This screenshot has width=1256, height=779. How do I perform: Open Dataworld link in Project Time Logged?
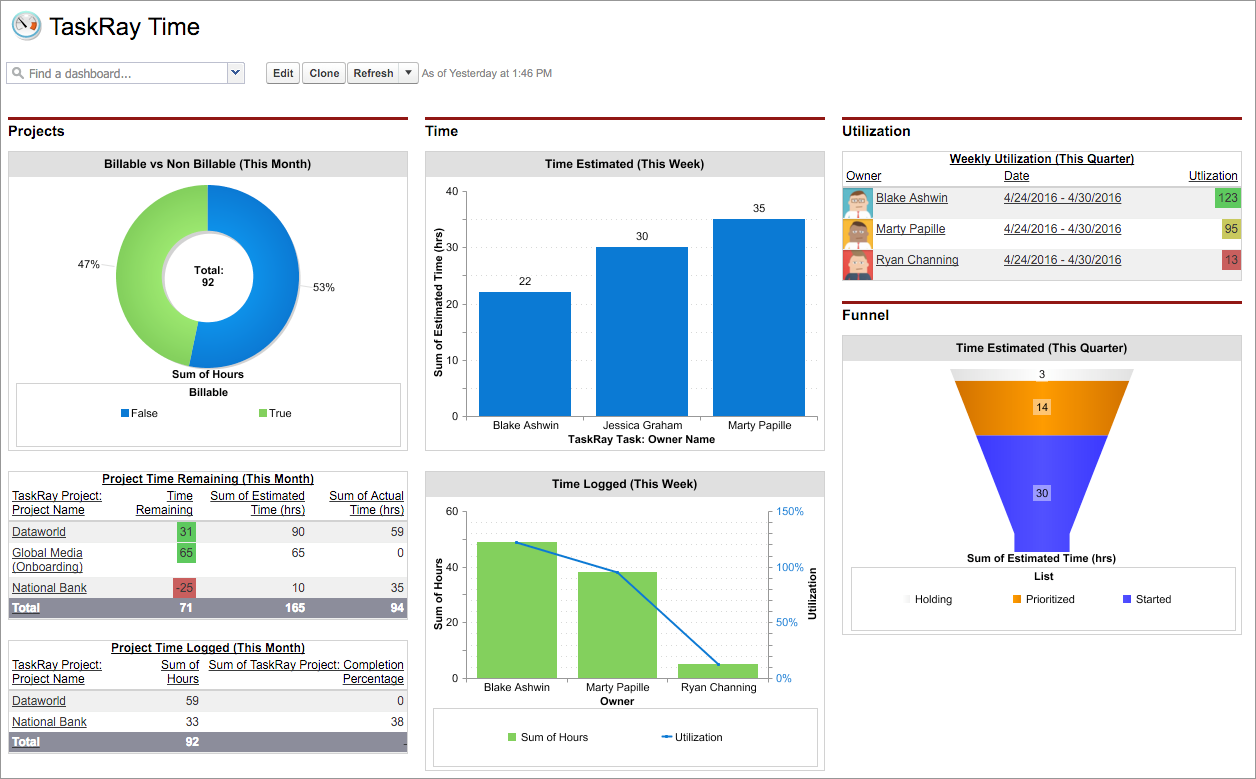(x=39, y=701)
